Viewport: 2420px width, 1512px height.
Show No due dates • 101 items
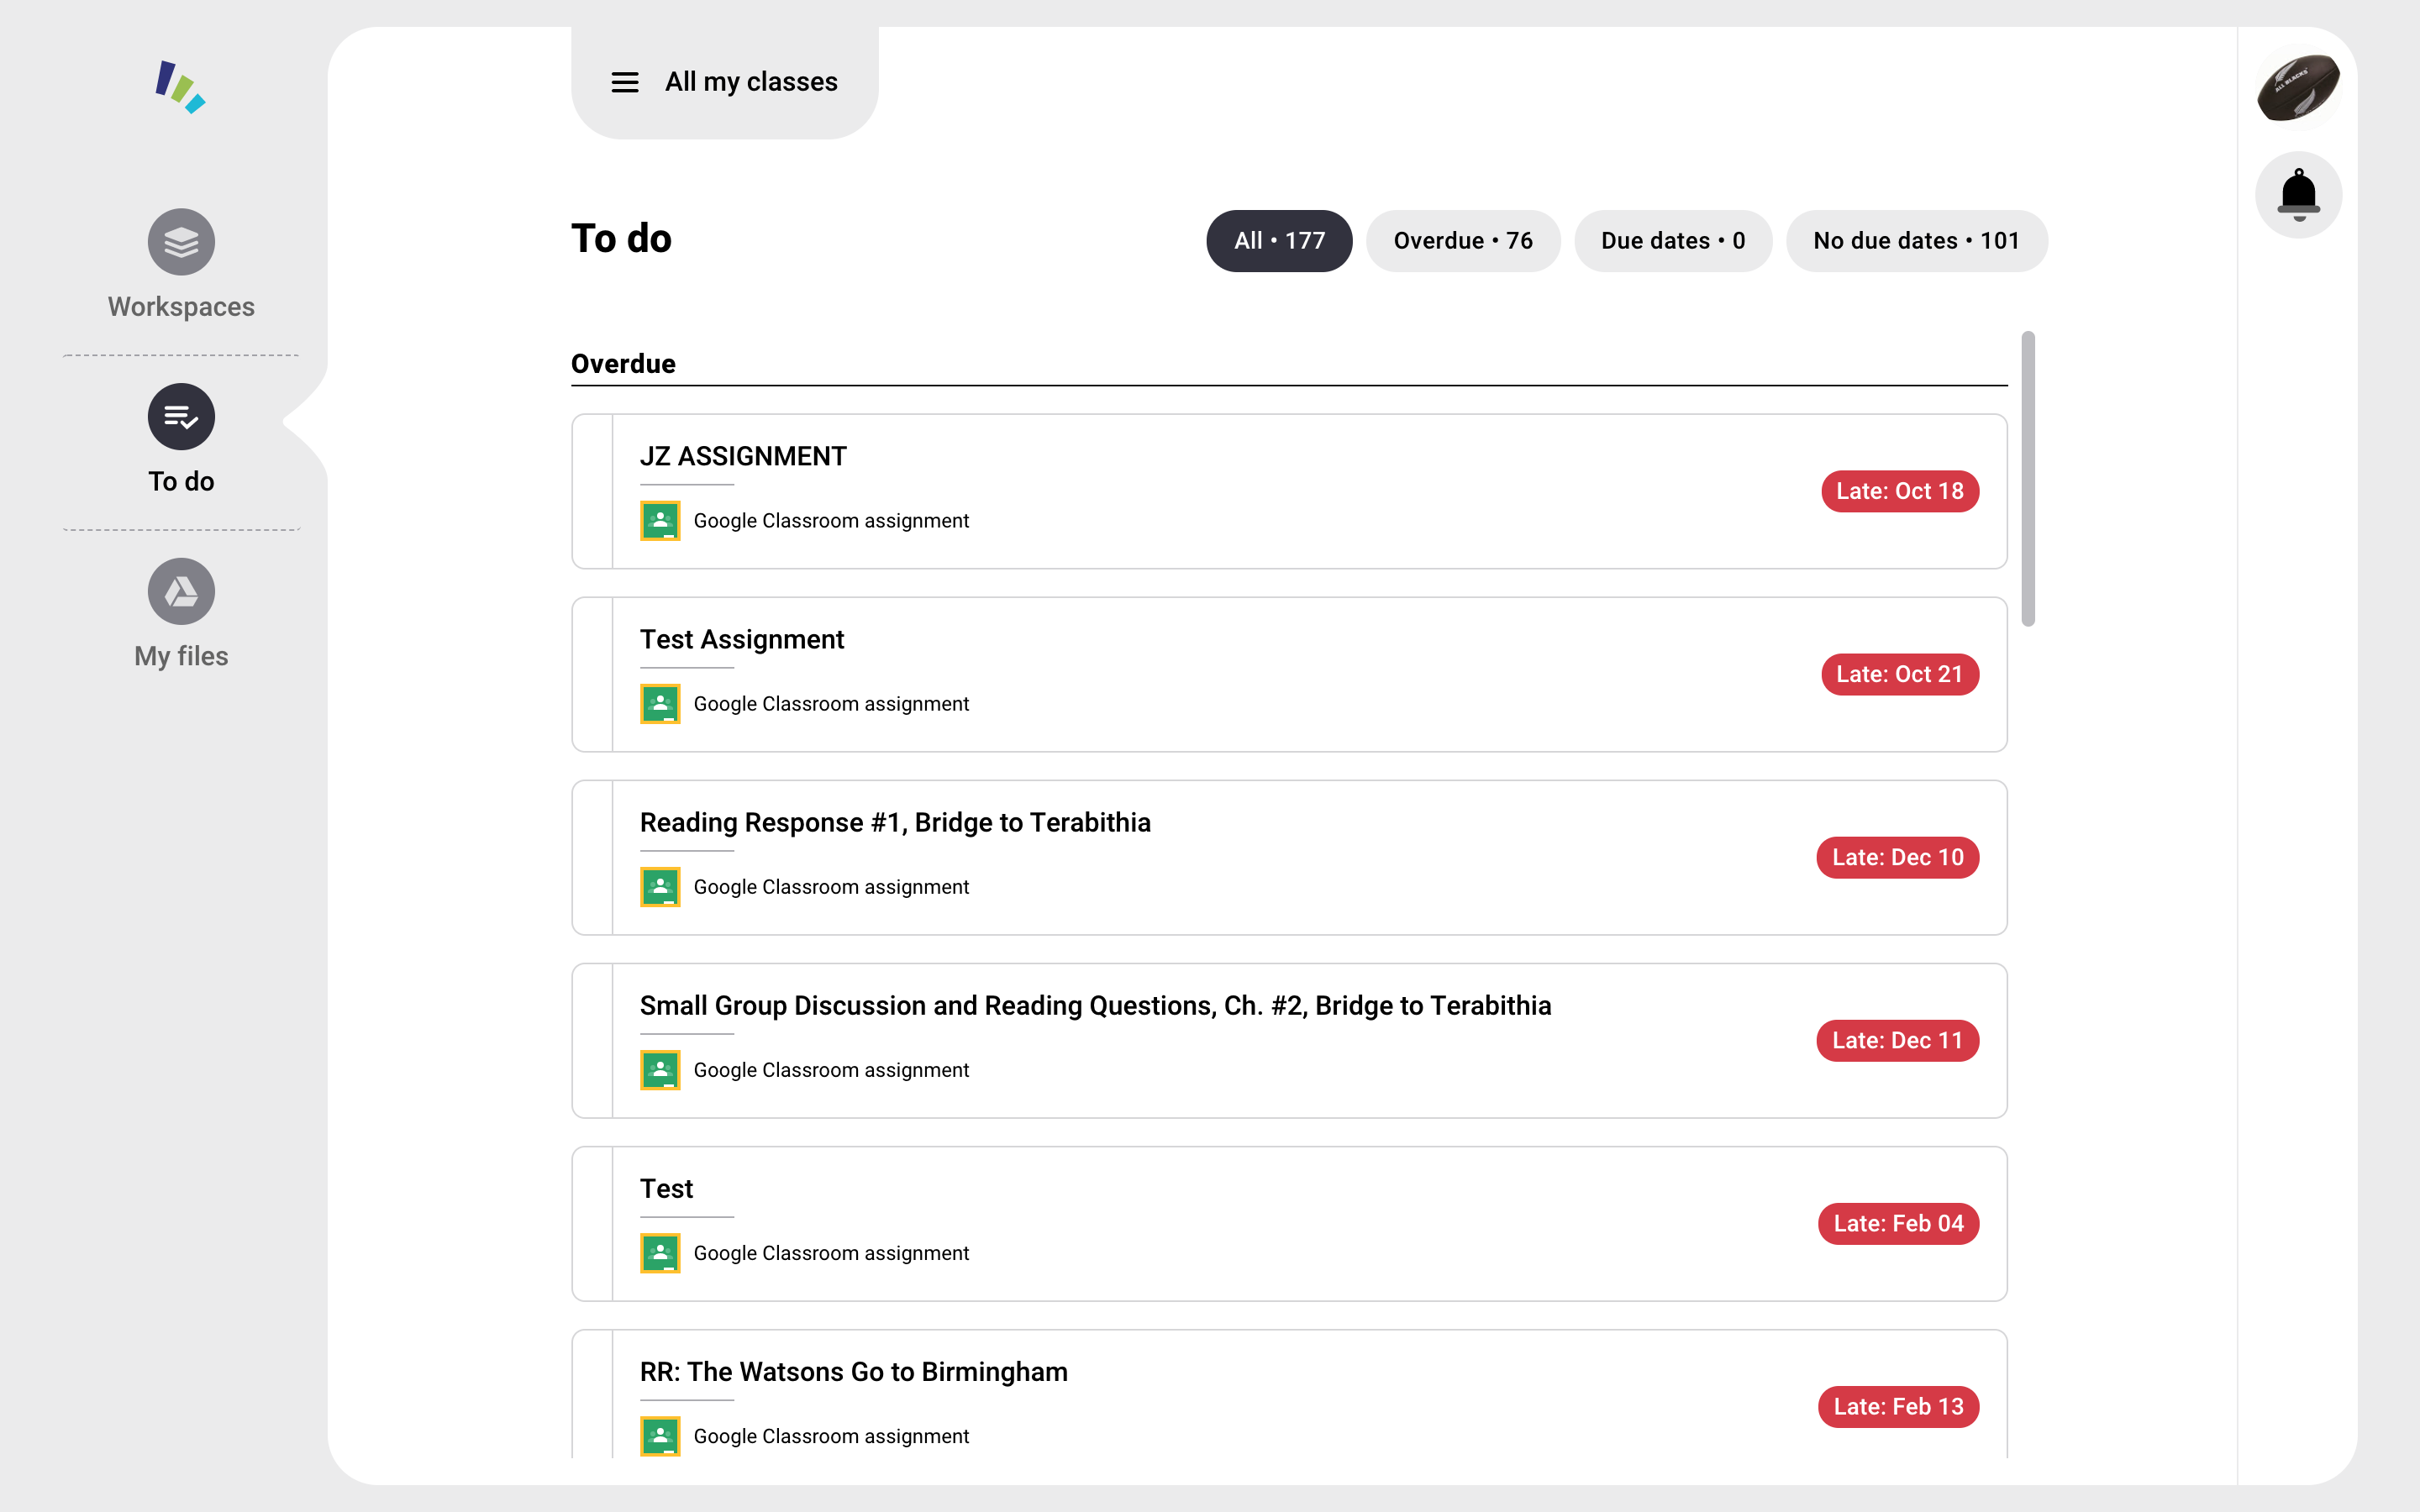(1916, 241)
